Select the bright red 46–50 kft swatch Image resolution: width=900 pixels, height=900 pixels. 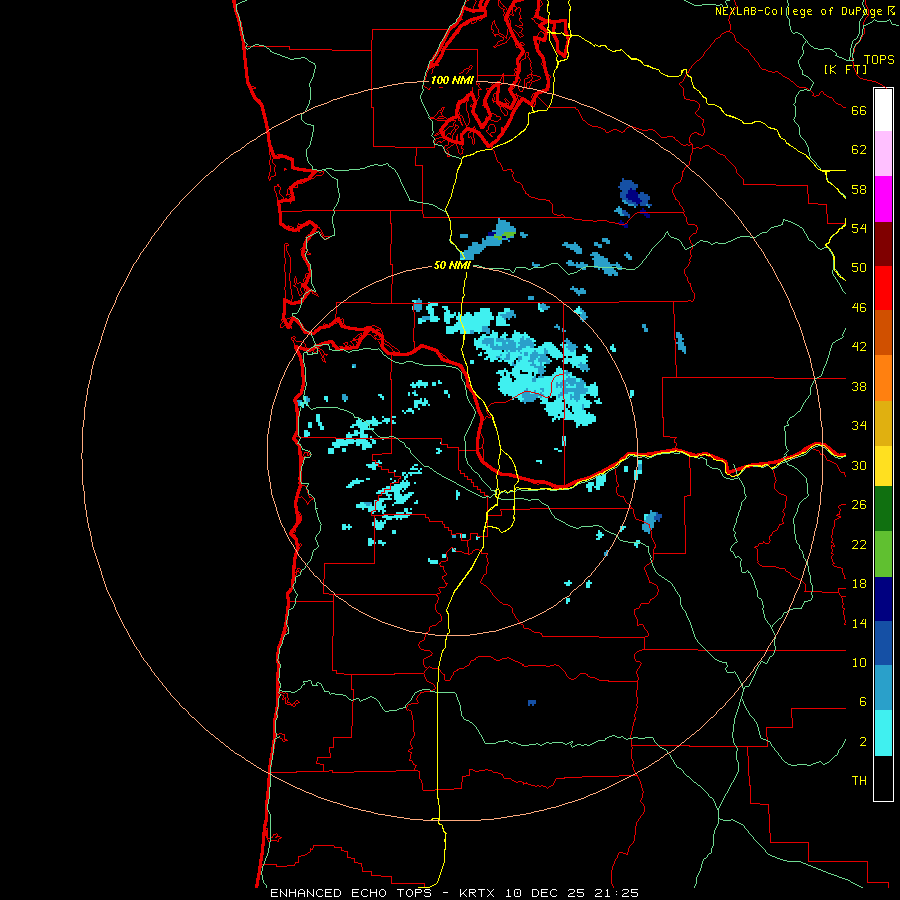tap(883, 288)
